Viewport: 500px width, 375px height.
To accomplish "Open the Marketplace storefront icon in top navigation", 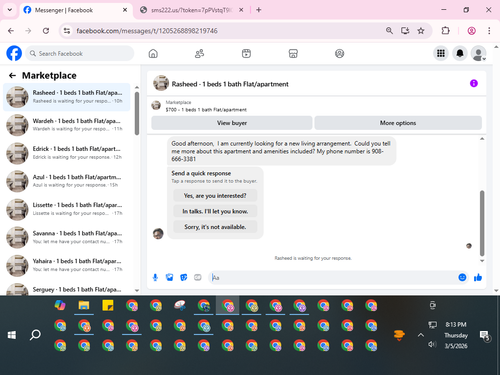I will (x=293, y=53).
